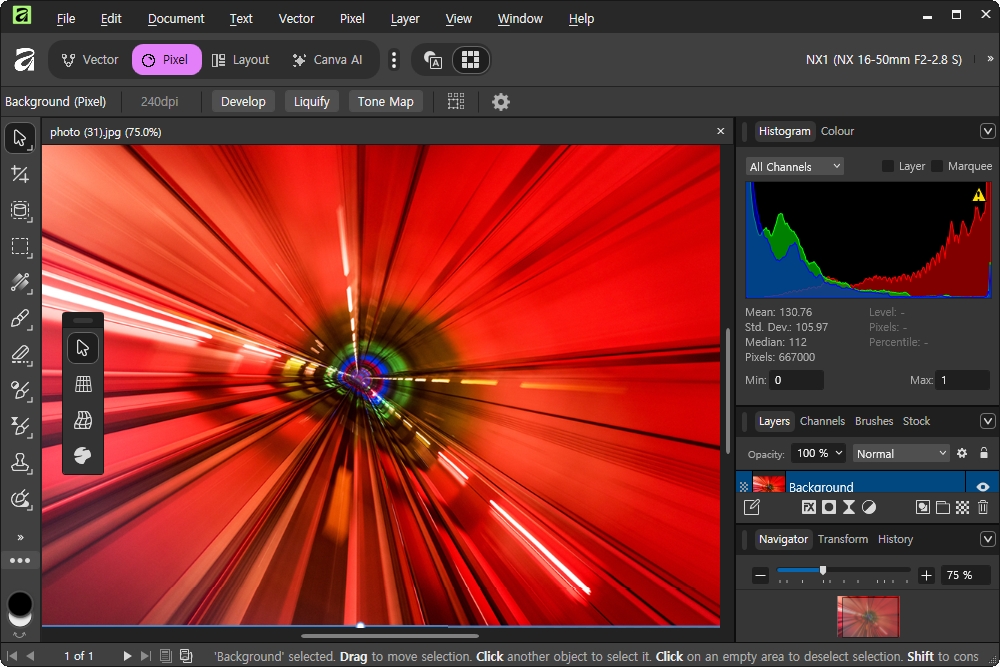Click the histogram Max value field
The width and height of the screenshot is (1000, 667).
coord(962,380)
